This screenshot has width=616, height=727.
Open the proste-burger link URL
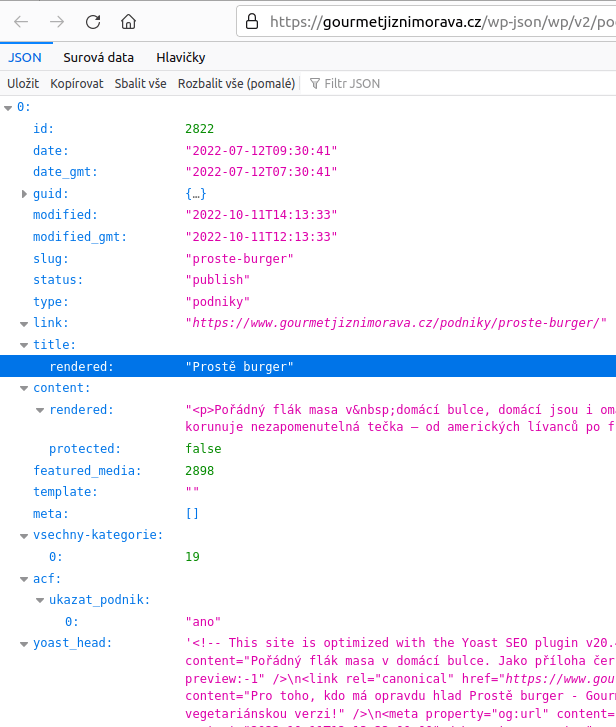point(396,323)
